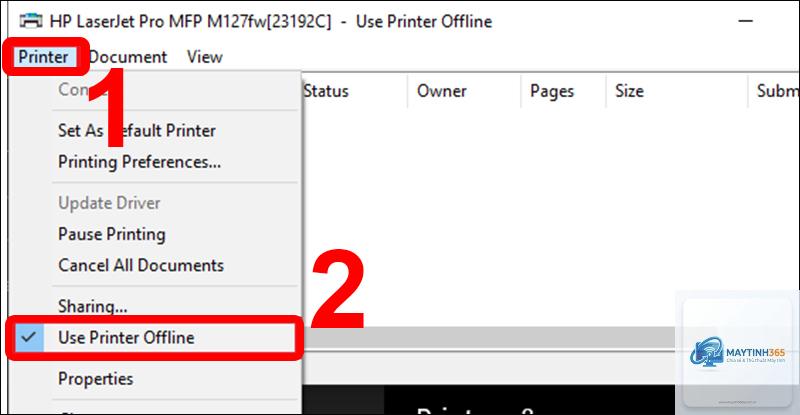Open the Printer menu
Screen dimensions: 800x415
click(x=43, y=57)
